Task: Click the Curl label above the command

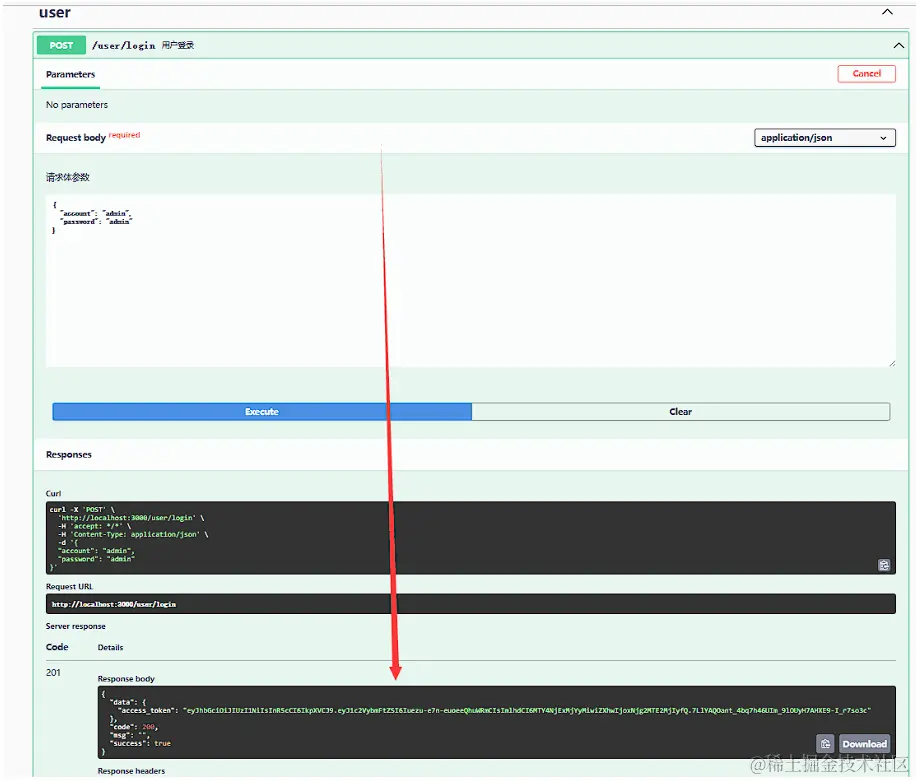Action: (x=53, y=494)
